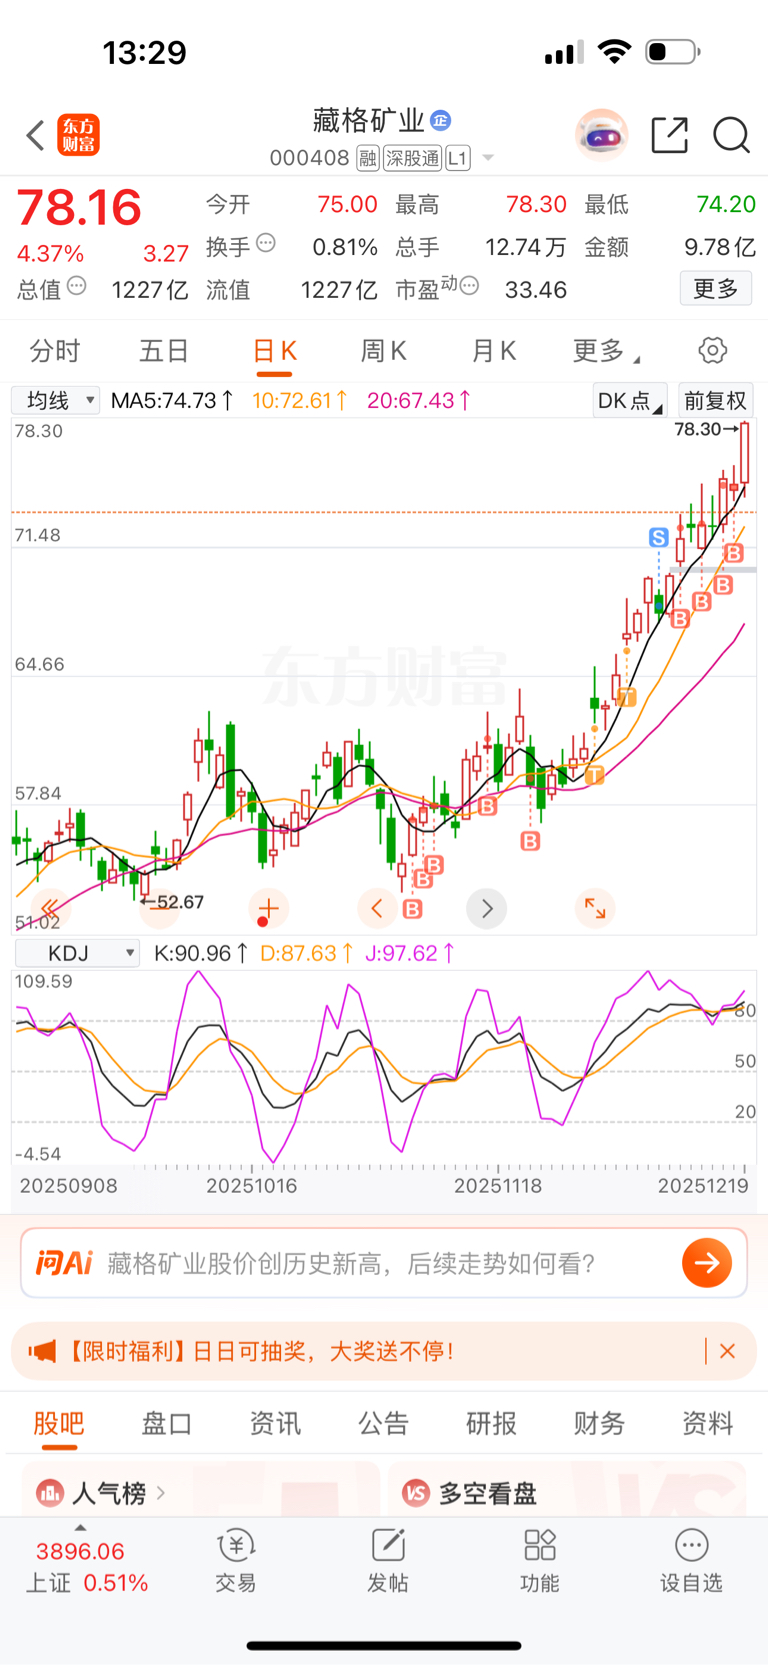Screen dimensions: 768x1665
Task: Open the 资讯 tab
Action: tap(275, 1423)
